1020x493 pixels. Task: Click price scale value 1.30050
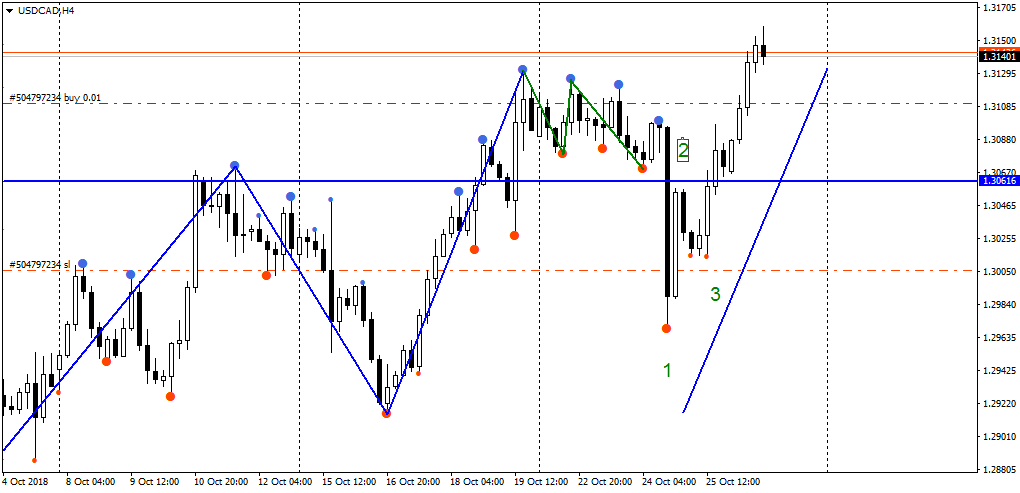coord(1000,271)
